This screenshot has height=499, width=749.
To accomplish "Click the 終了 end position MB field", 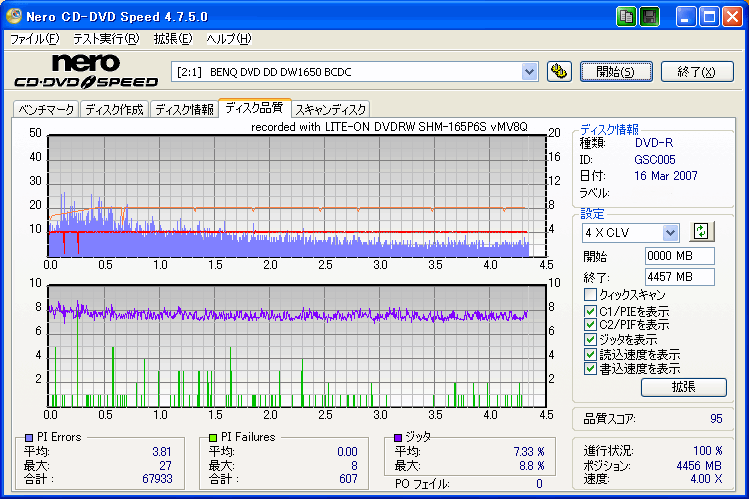I will click(679, 277).
